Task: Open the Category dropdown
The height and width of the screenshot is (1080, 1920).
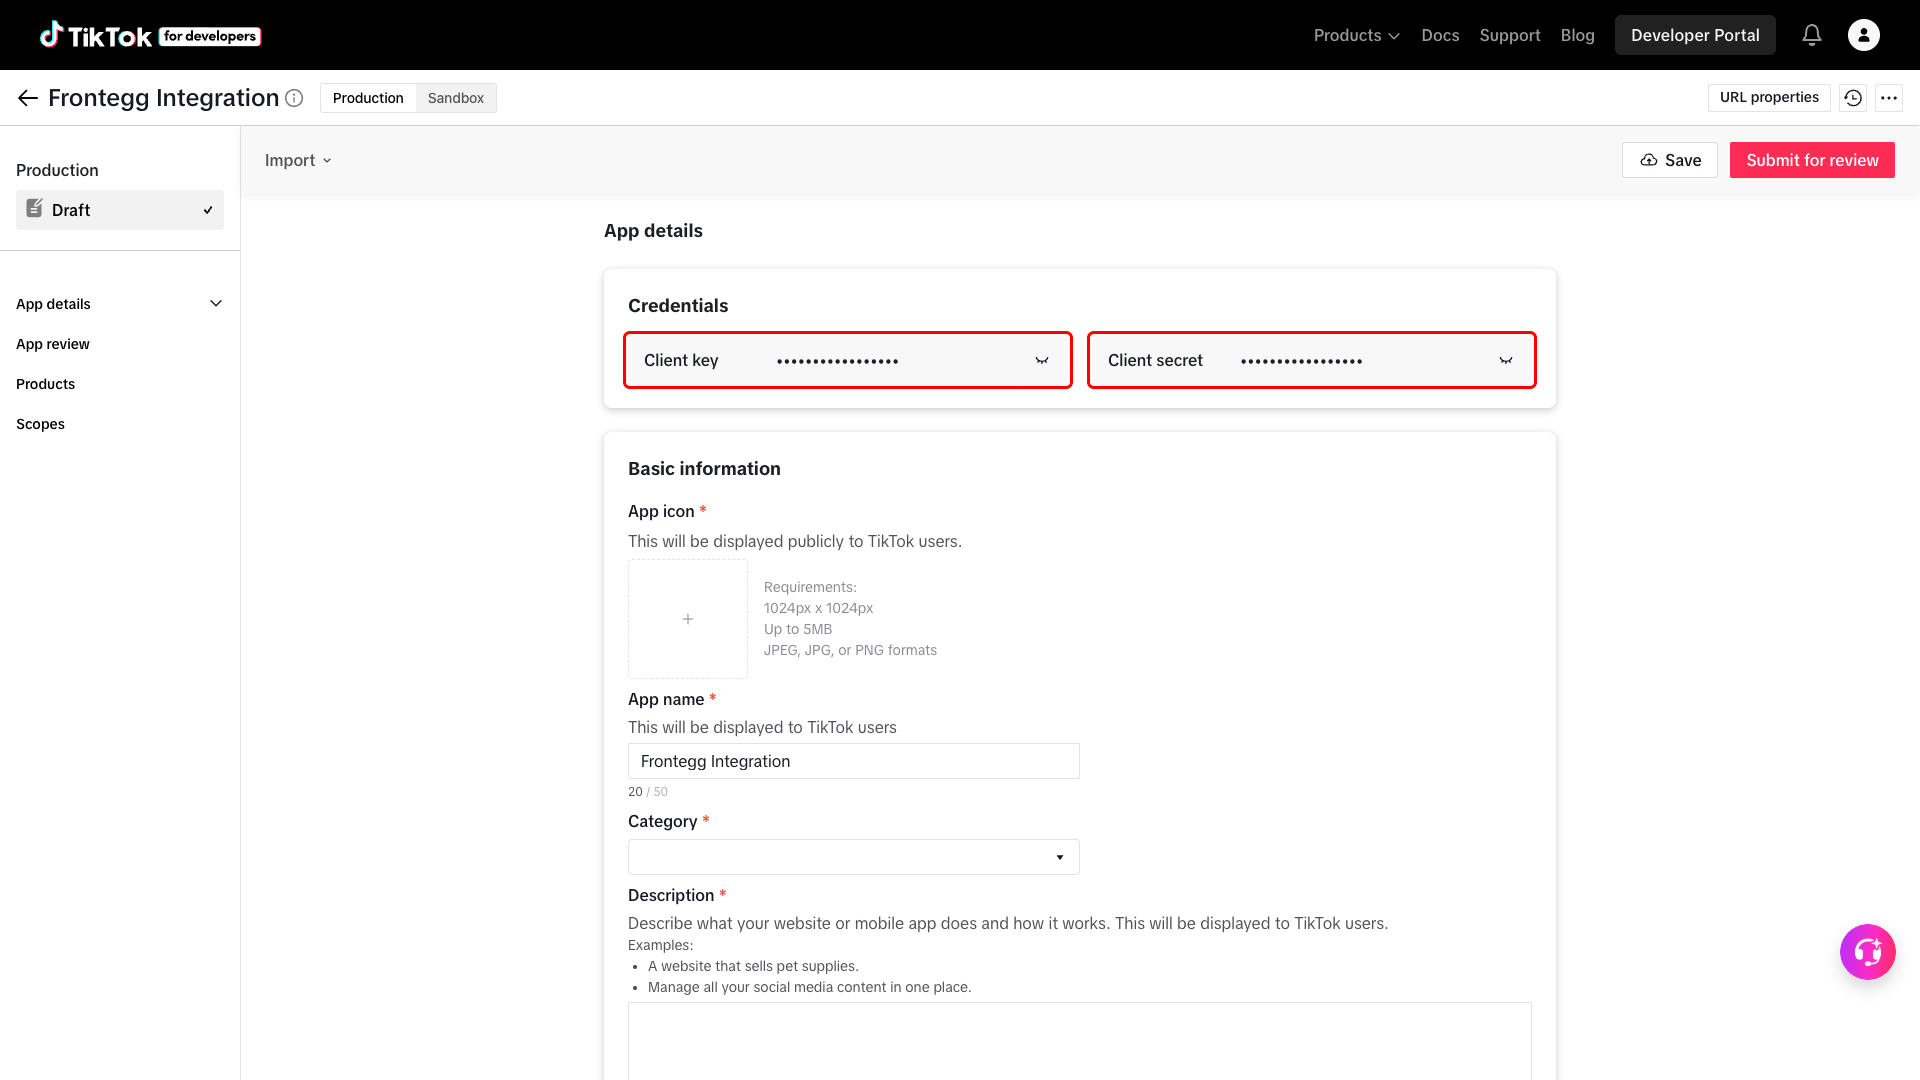Action: point(854,857)
